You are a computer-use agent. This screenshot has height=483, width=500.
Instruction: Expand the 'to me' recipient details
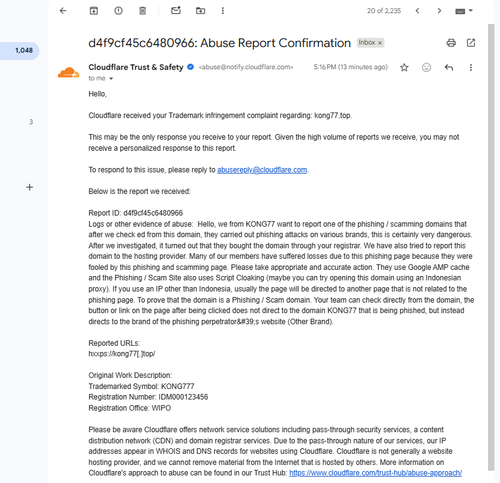pos(111,79)
